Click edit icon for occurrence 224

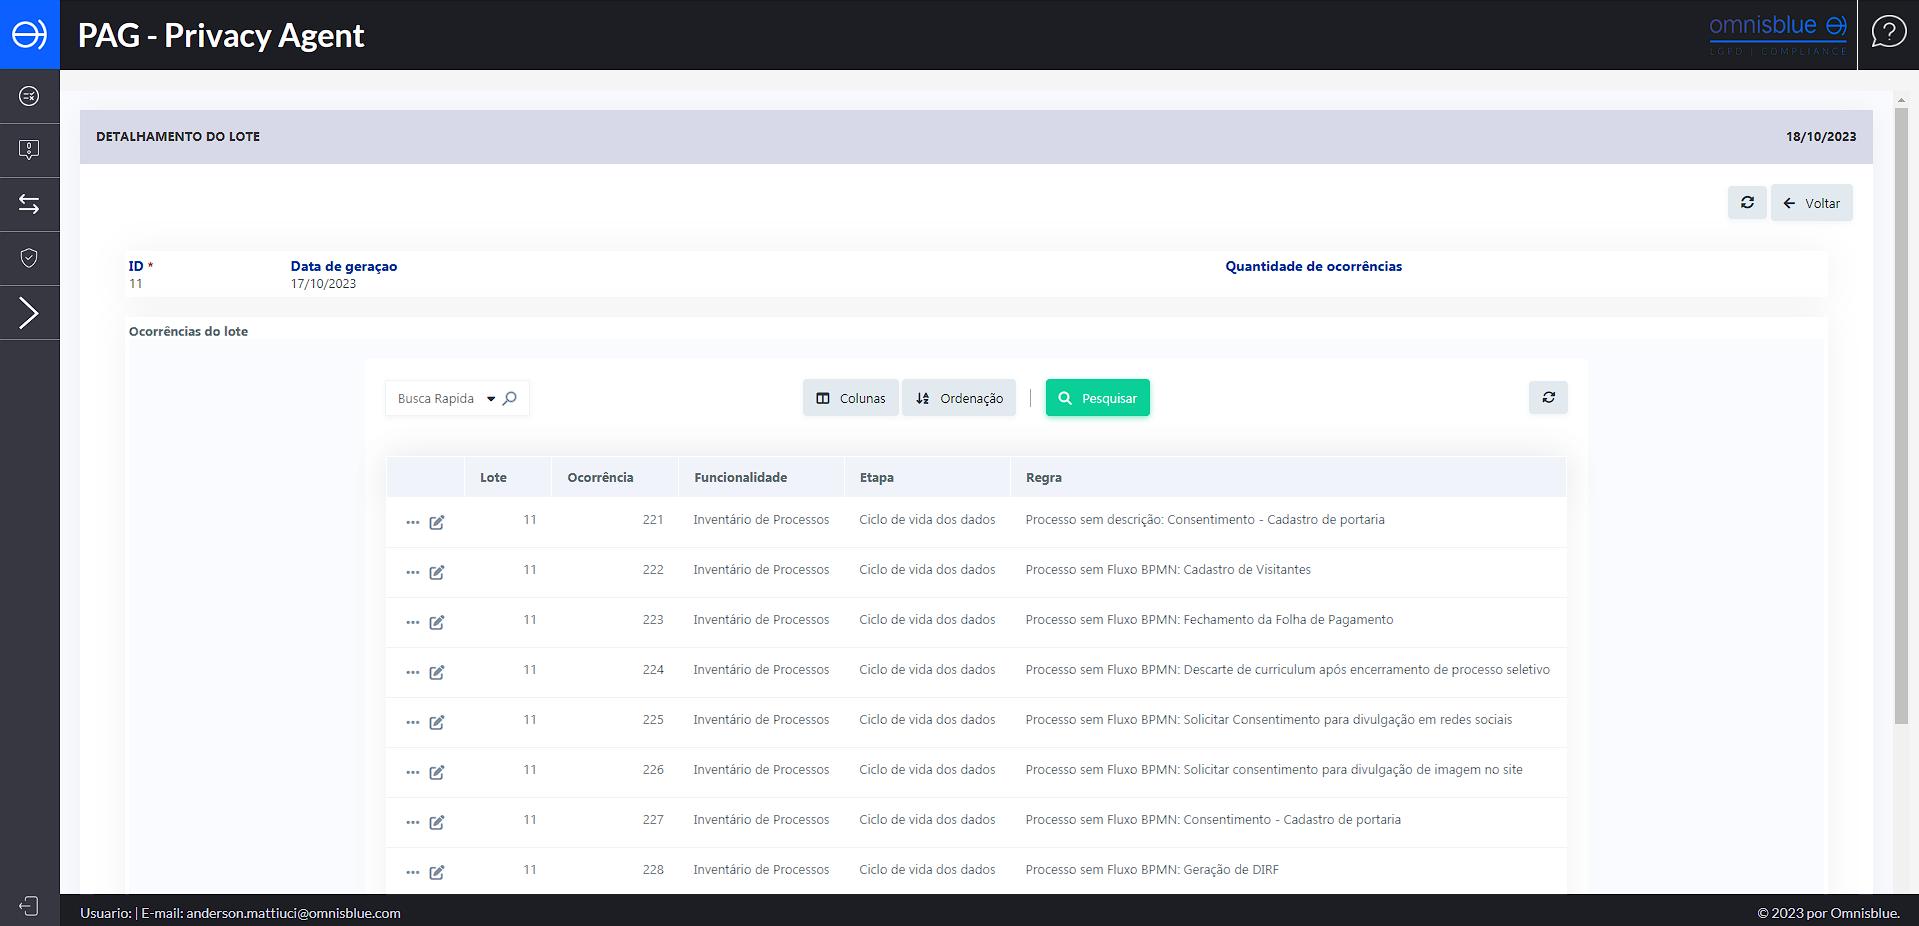pyautogui.click(x=437, y=672)
